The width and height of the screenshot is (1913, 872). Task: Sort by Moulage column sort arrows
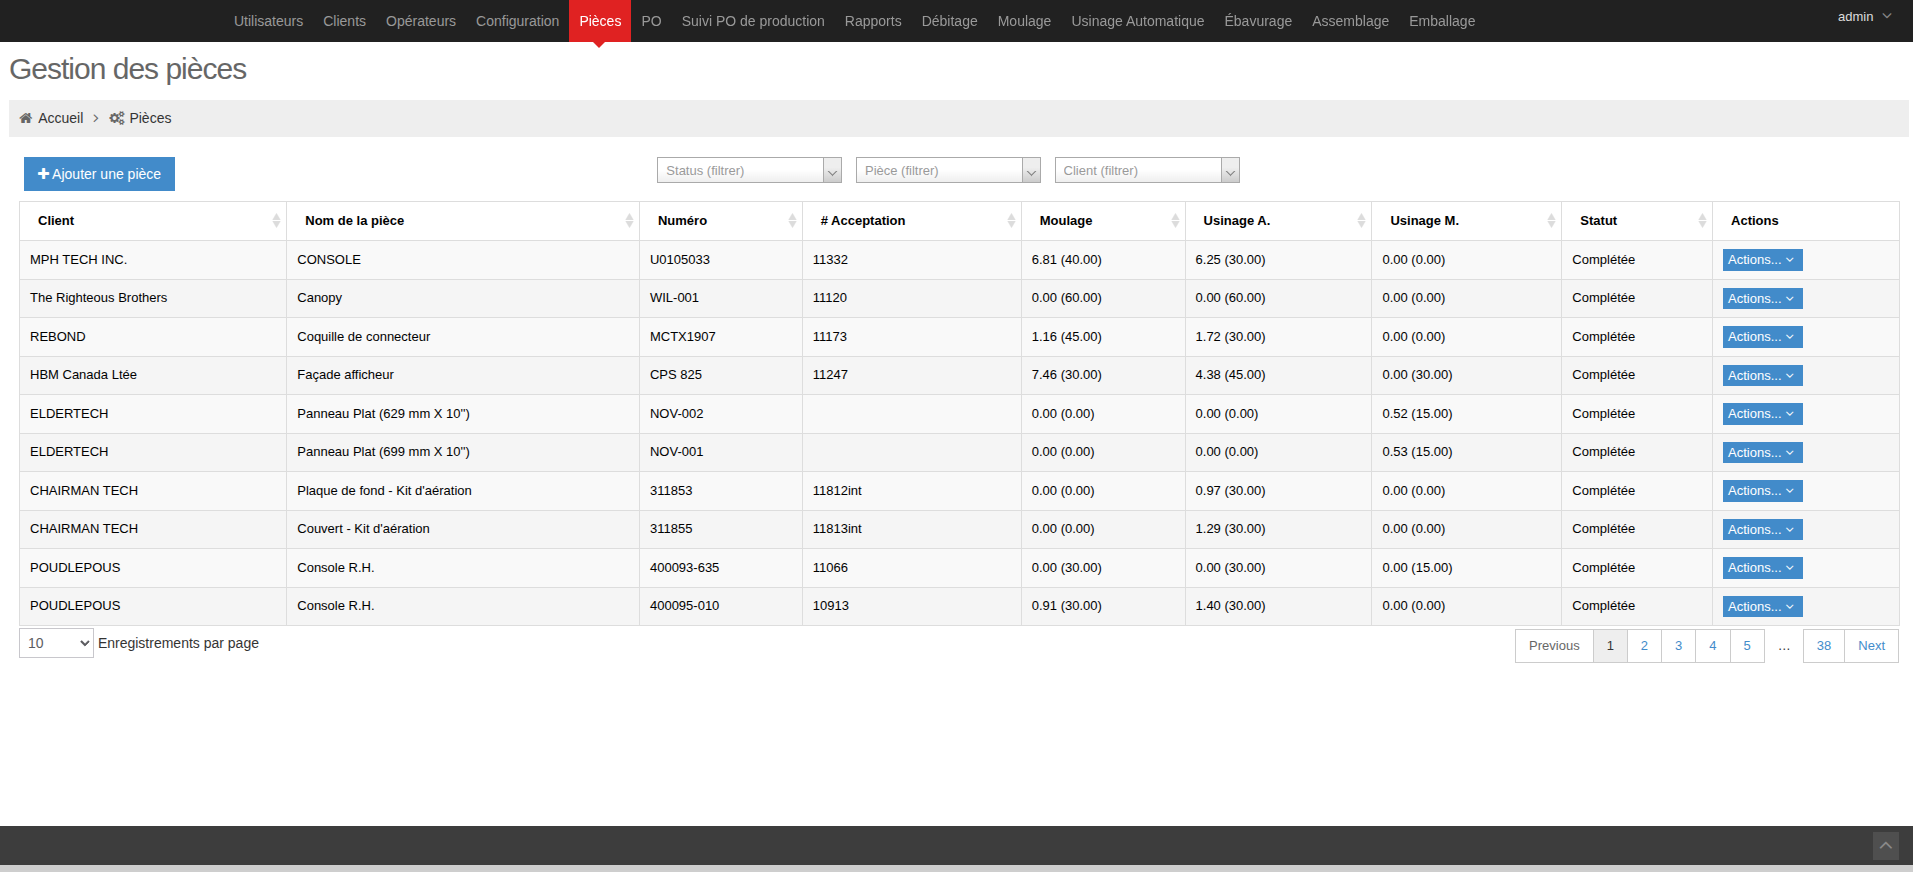click(1175, 221)
